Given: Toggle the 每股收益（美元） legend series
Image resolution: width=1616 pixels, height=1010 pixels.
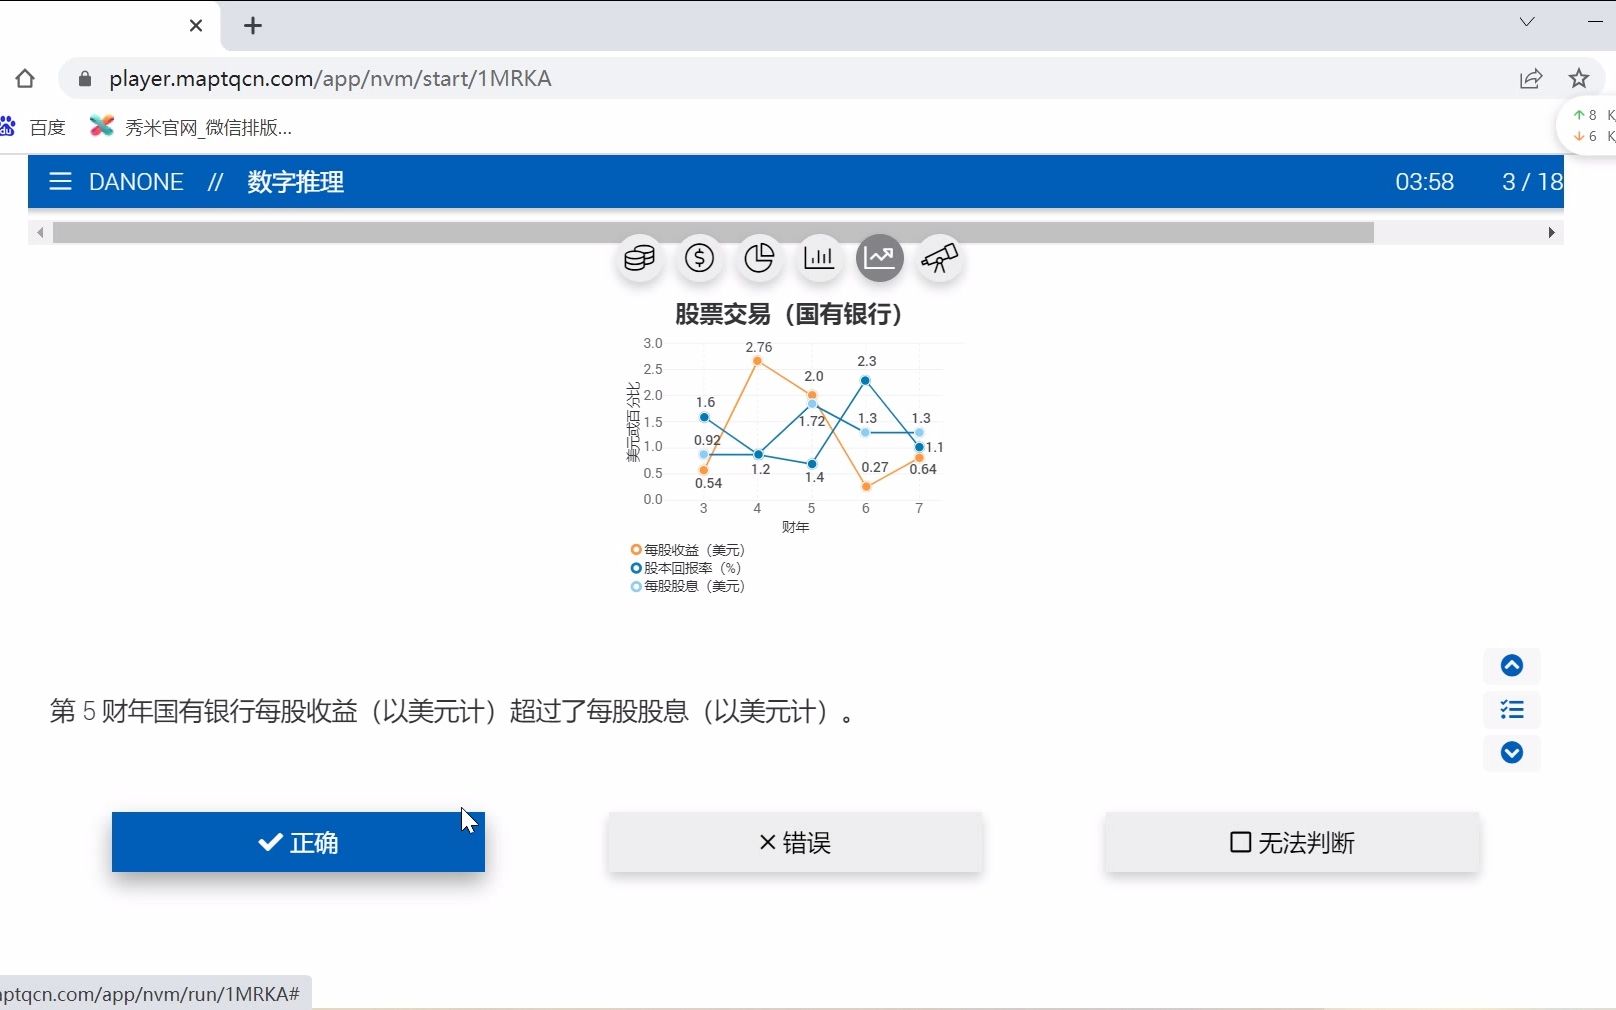Looking at the screenshot, I should (x=688, y=550).
